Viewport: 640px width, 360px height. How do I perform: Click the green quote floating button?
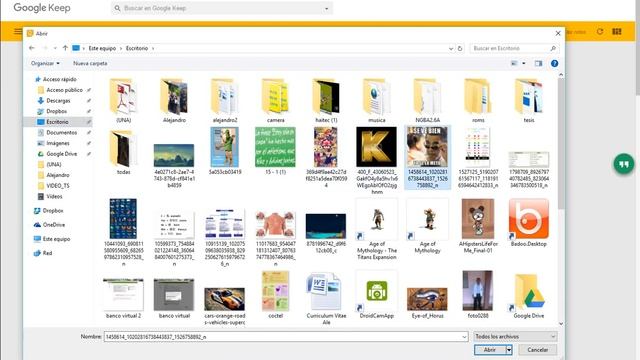point(624,164)
